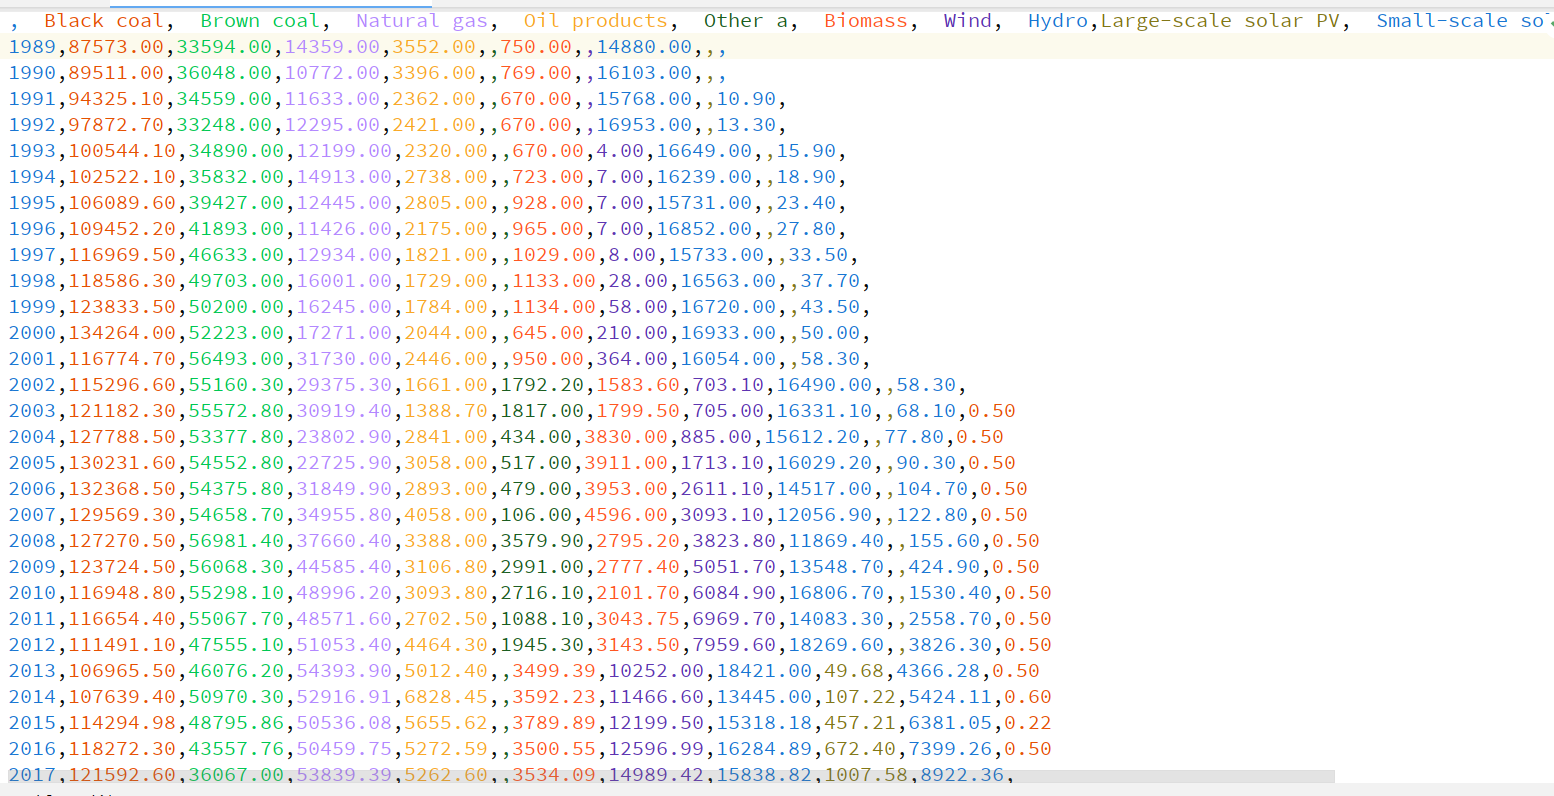Image resolution: width=1554 pixels, height=796 pixels.
Task: Select the value 434.00 in 2004 row
Action: point(536,437)
